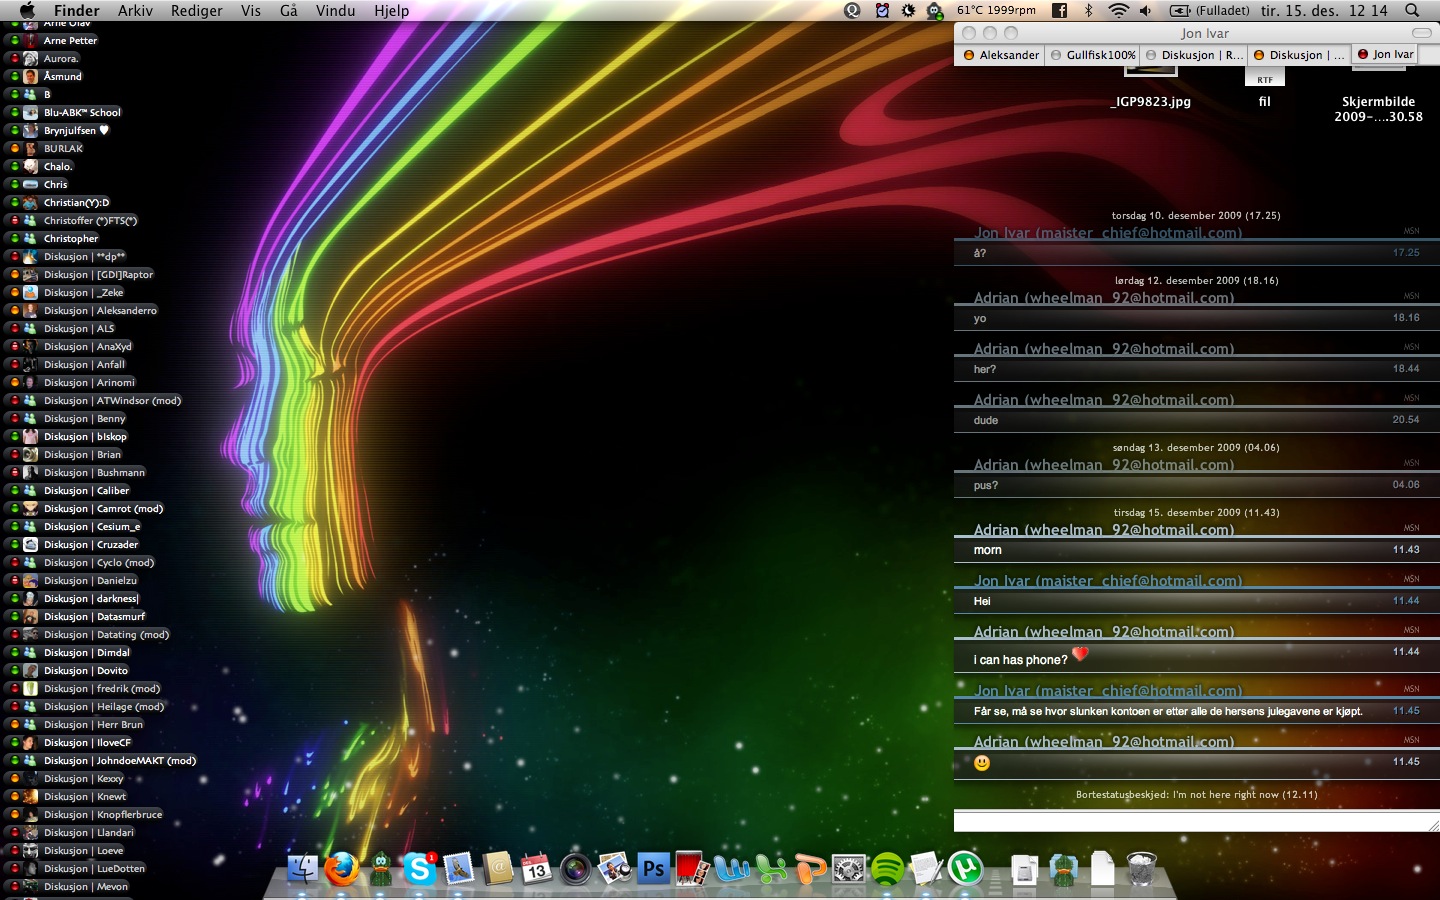Open TextEdit from the Dock
Viewport: 1440px width, 900px height.
926,868
